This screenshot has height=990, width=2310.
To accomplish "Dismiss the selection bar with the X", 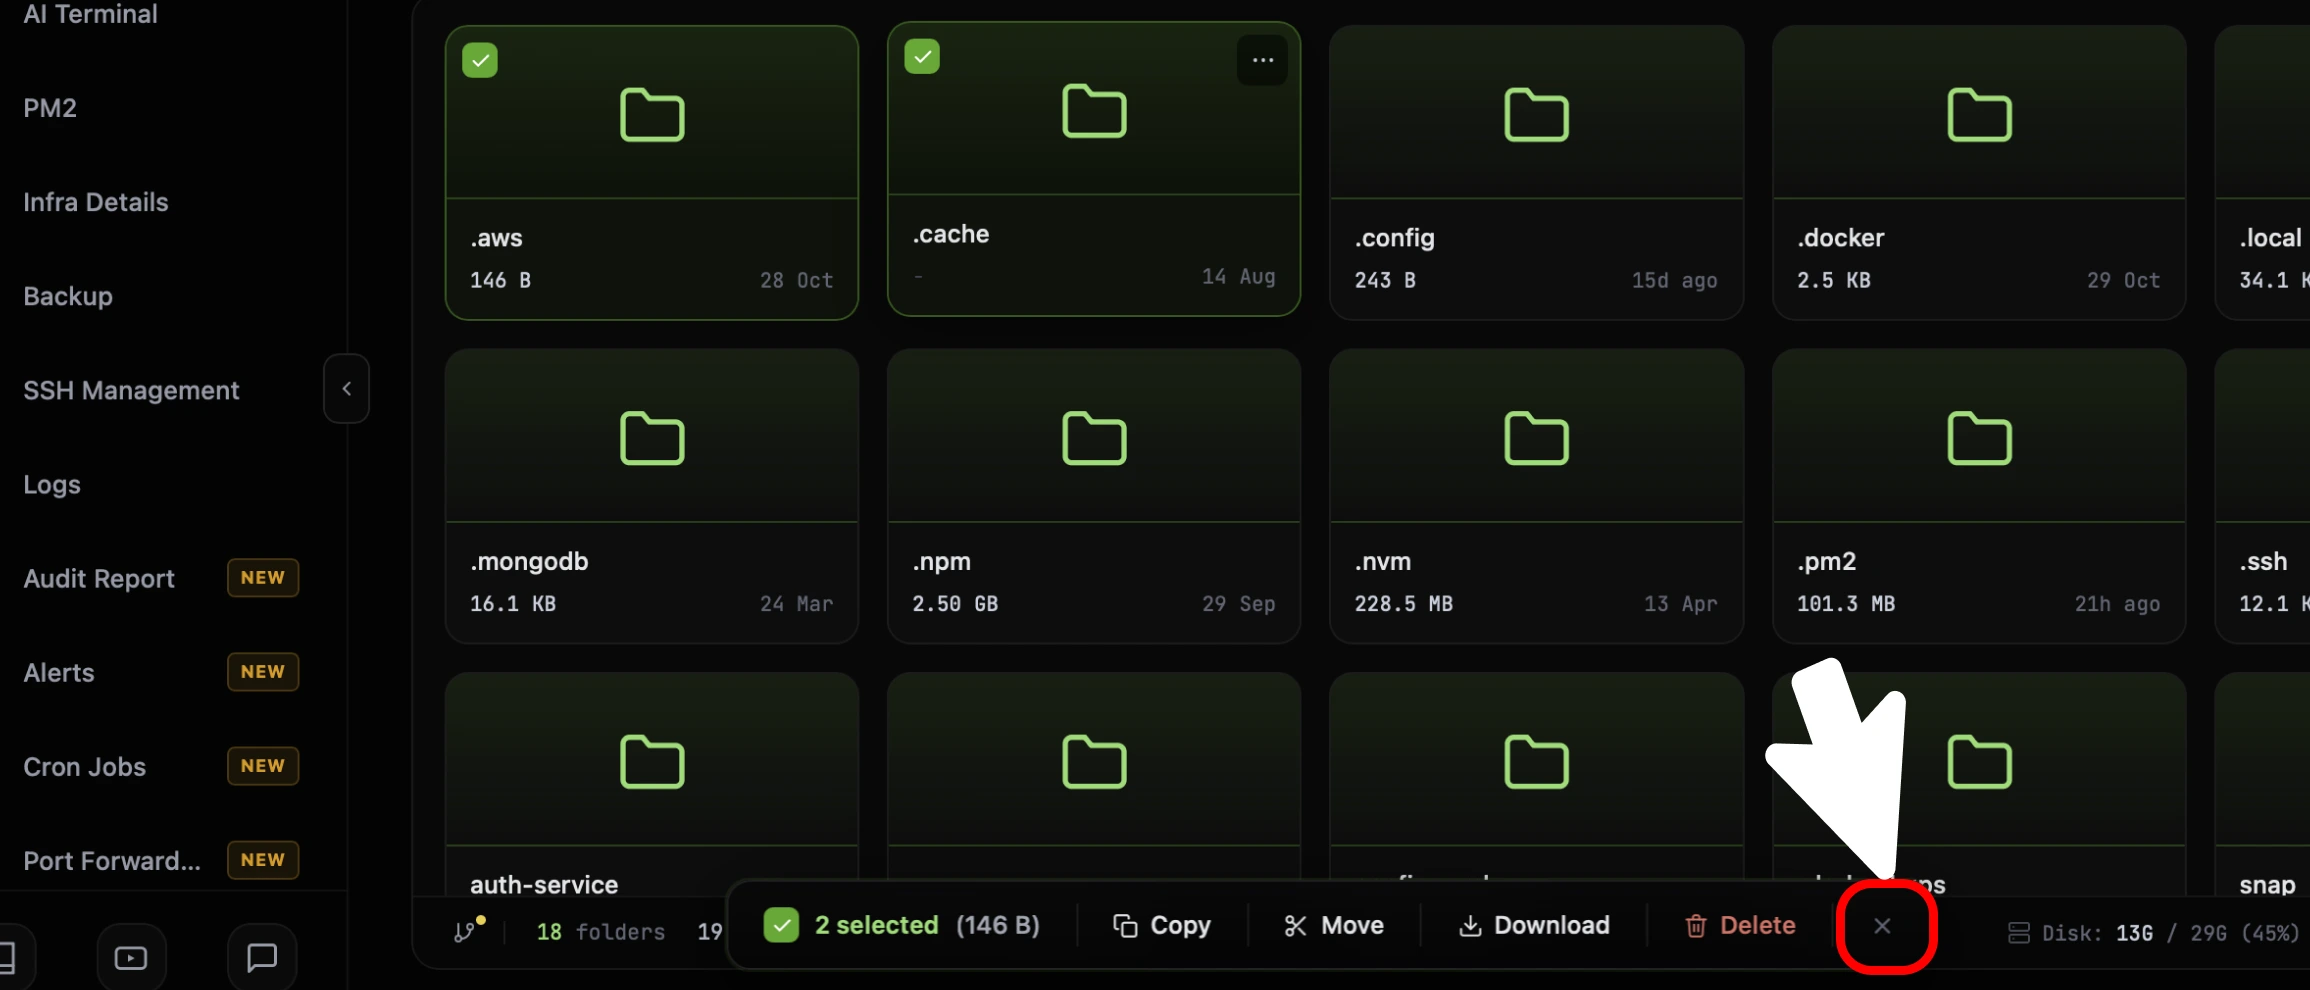I will coord(1882,926).
